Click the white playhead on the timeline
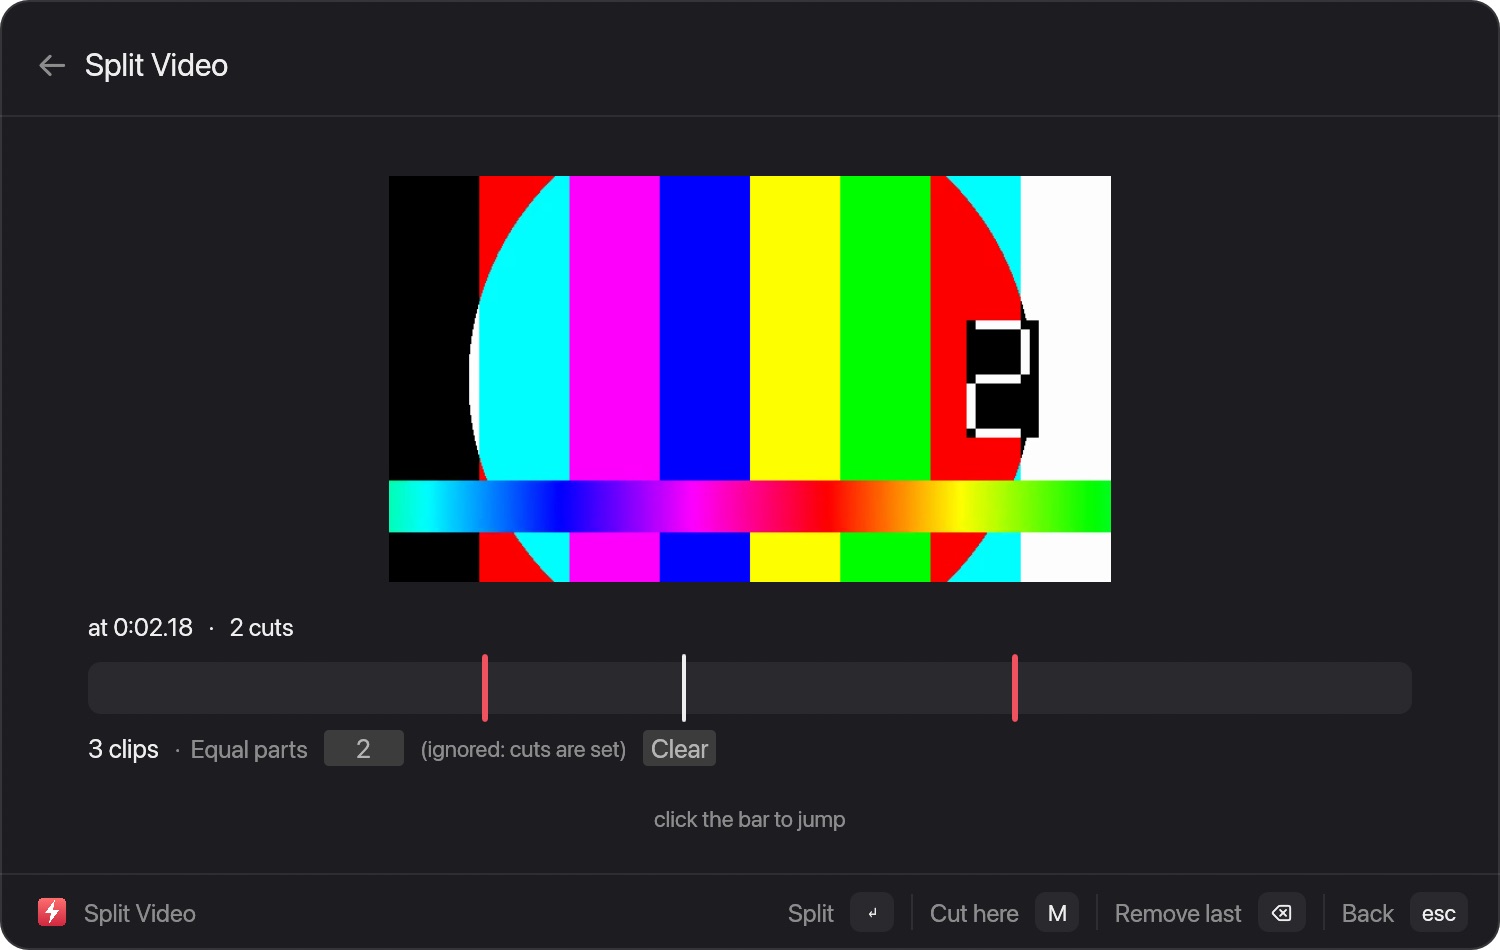This screenshot has width=1500, height=950. click(x=684, y=688)
